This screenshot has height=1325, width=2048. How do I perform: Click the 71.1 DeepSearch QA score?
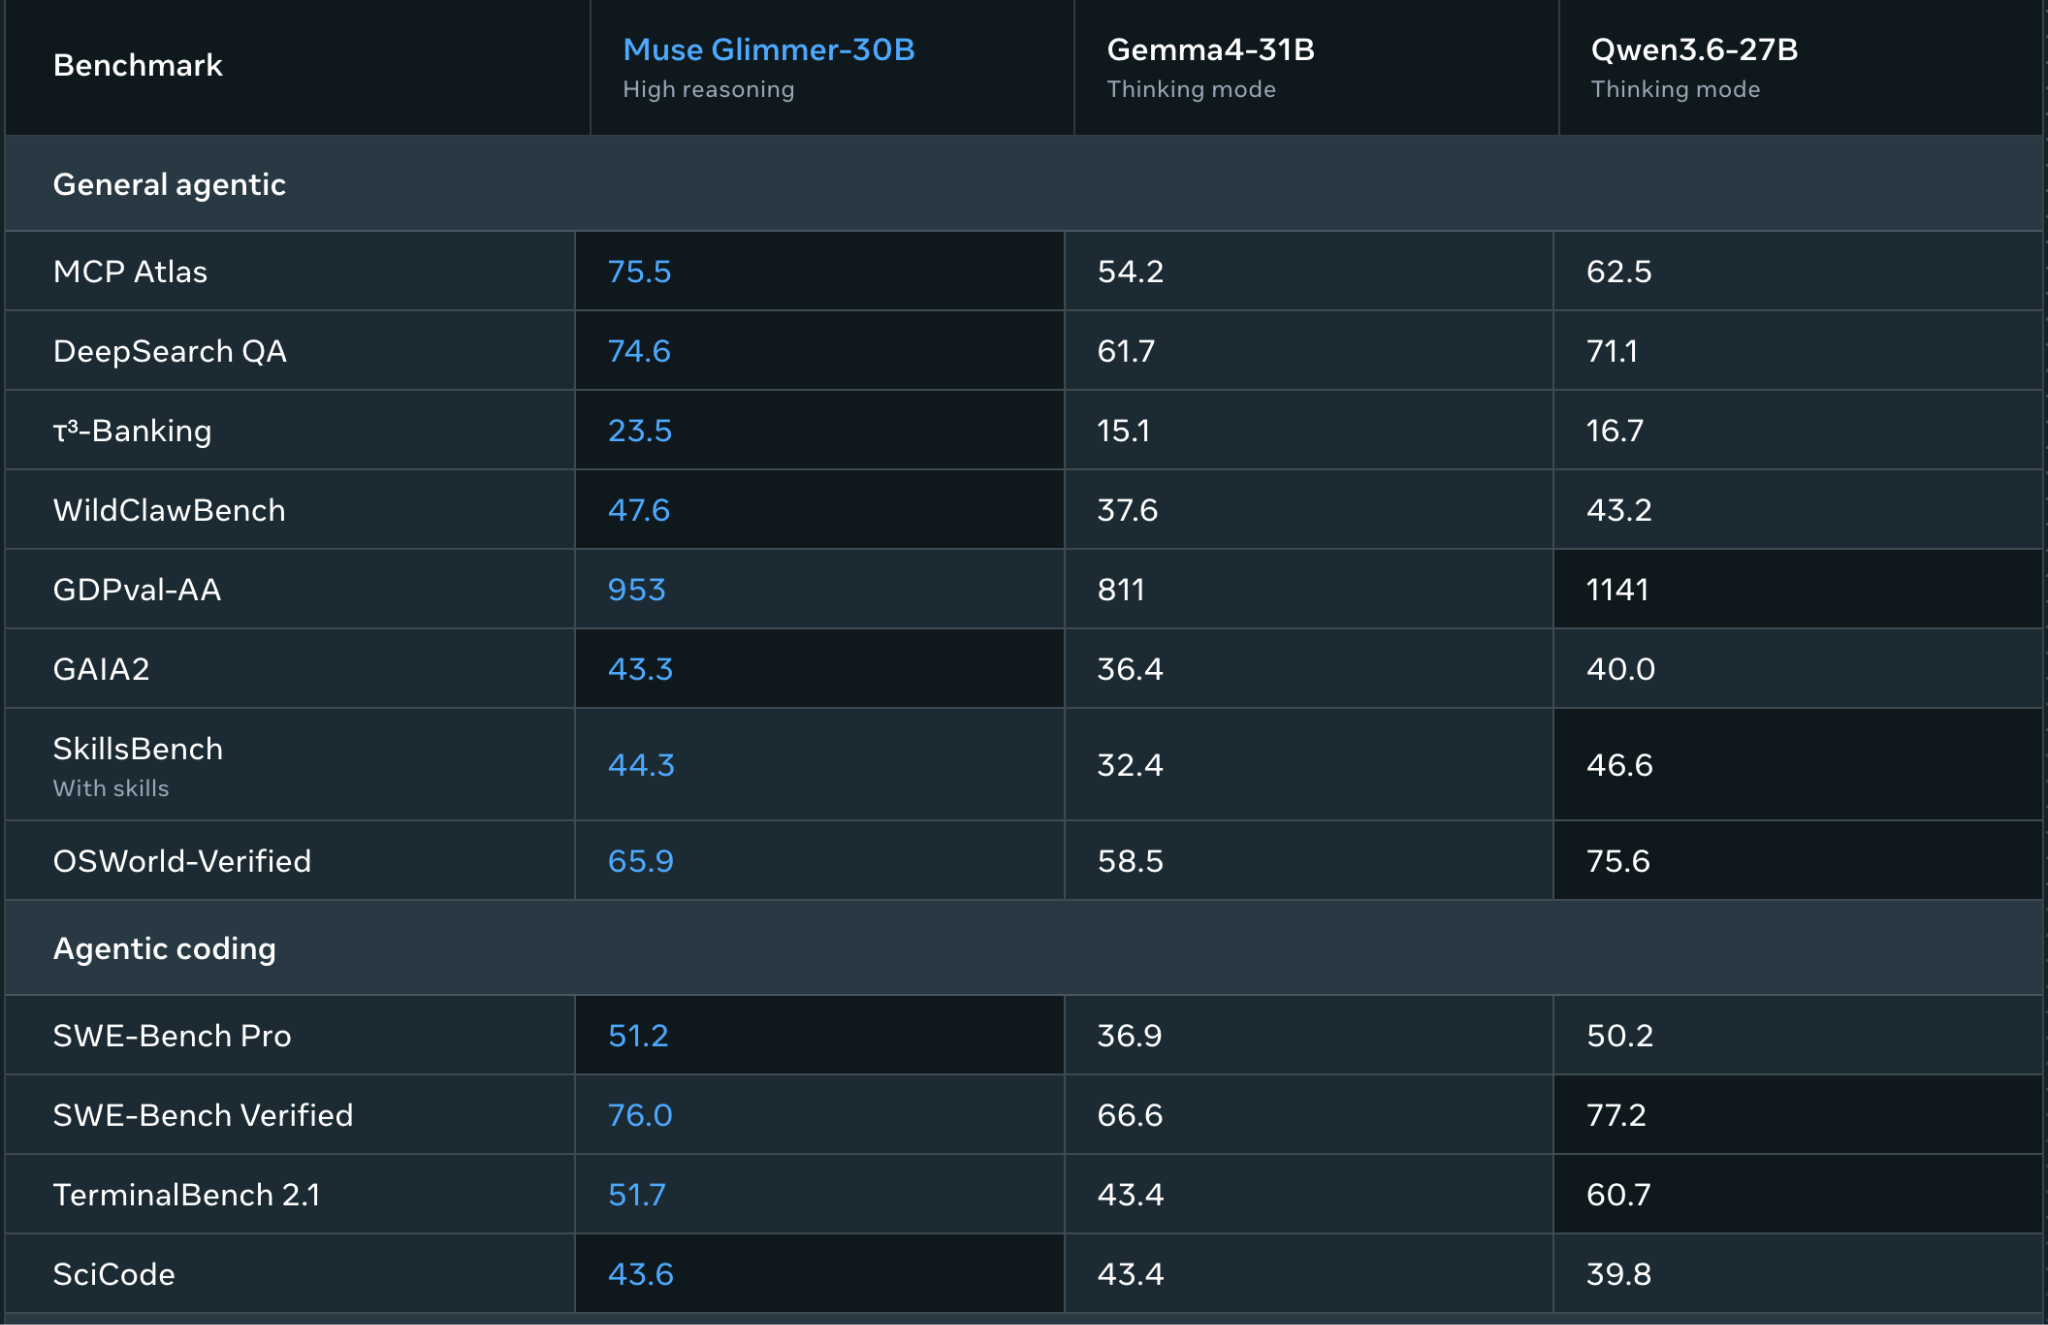(x=1612, y=351)
